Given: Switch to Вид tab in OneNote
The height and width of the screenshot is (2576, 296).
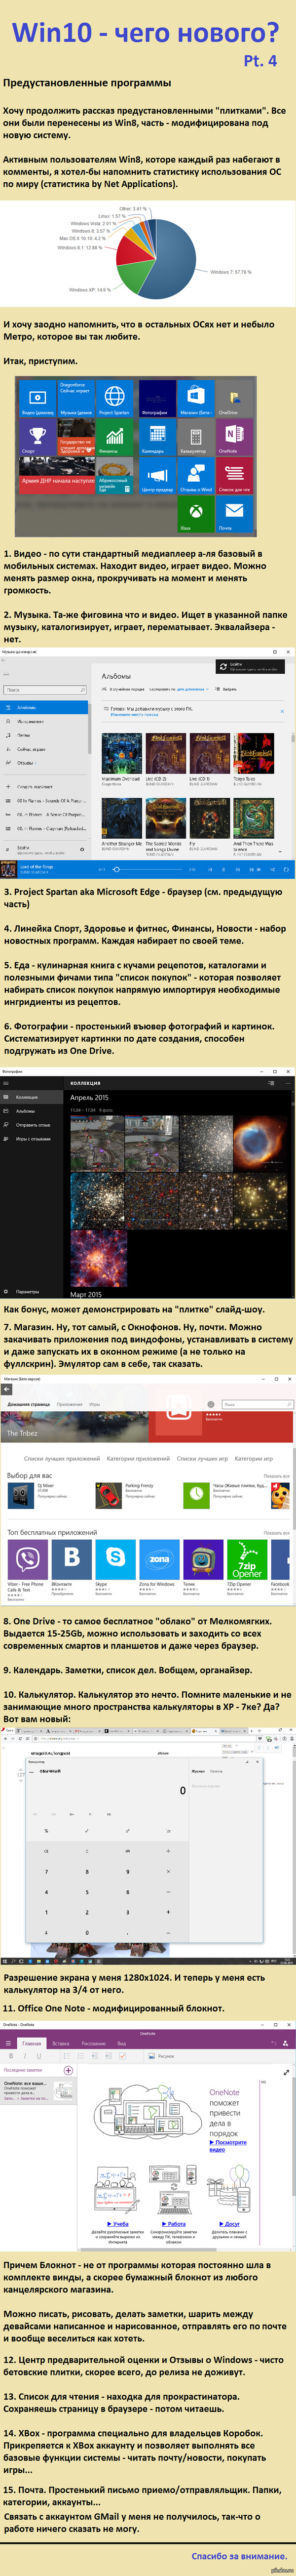Looking at the screenshot, I should (122, 2043).
